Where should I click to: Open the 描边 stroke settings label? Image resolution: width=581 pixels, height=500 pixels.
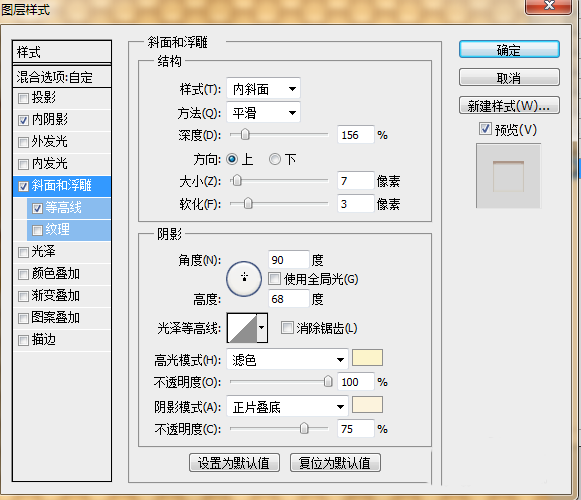coord(43,340)
